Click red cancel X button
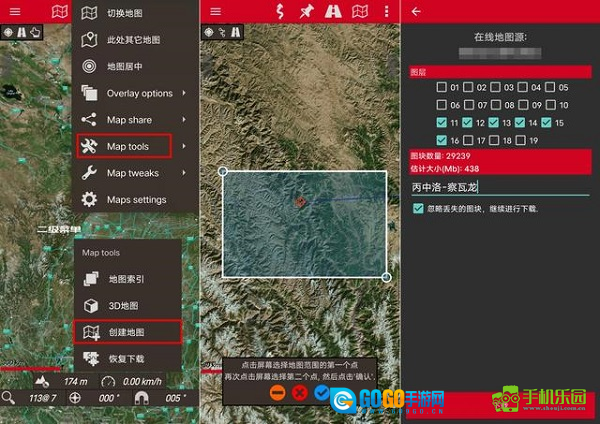Screen dimensions: 600x424 [299, 393]
